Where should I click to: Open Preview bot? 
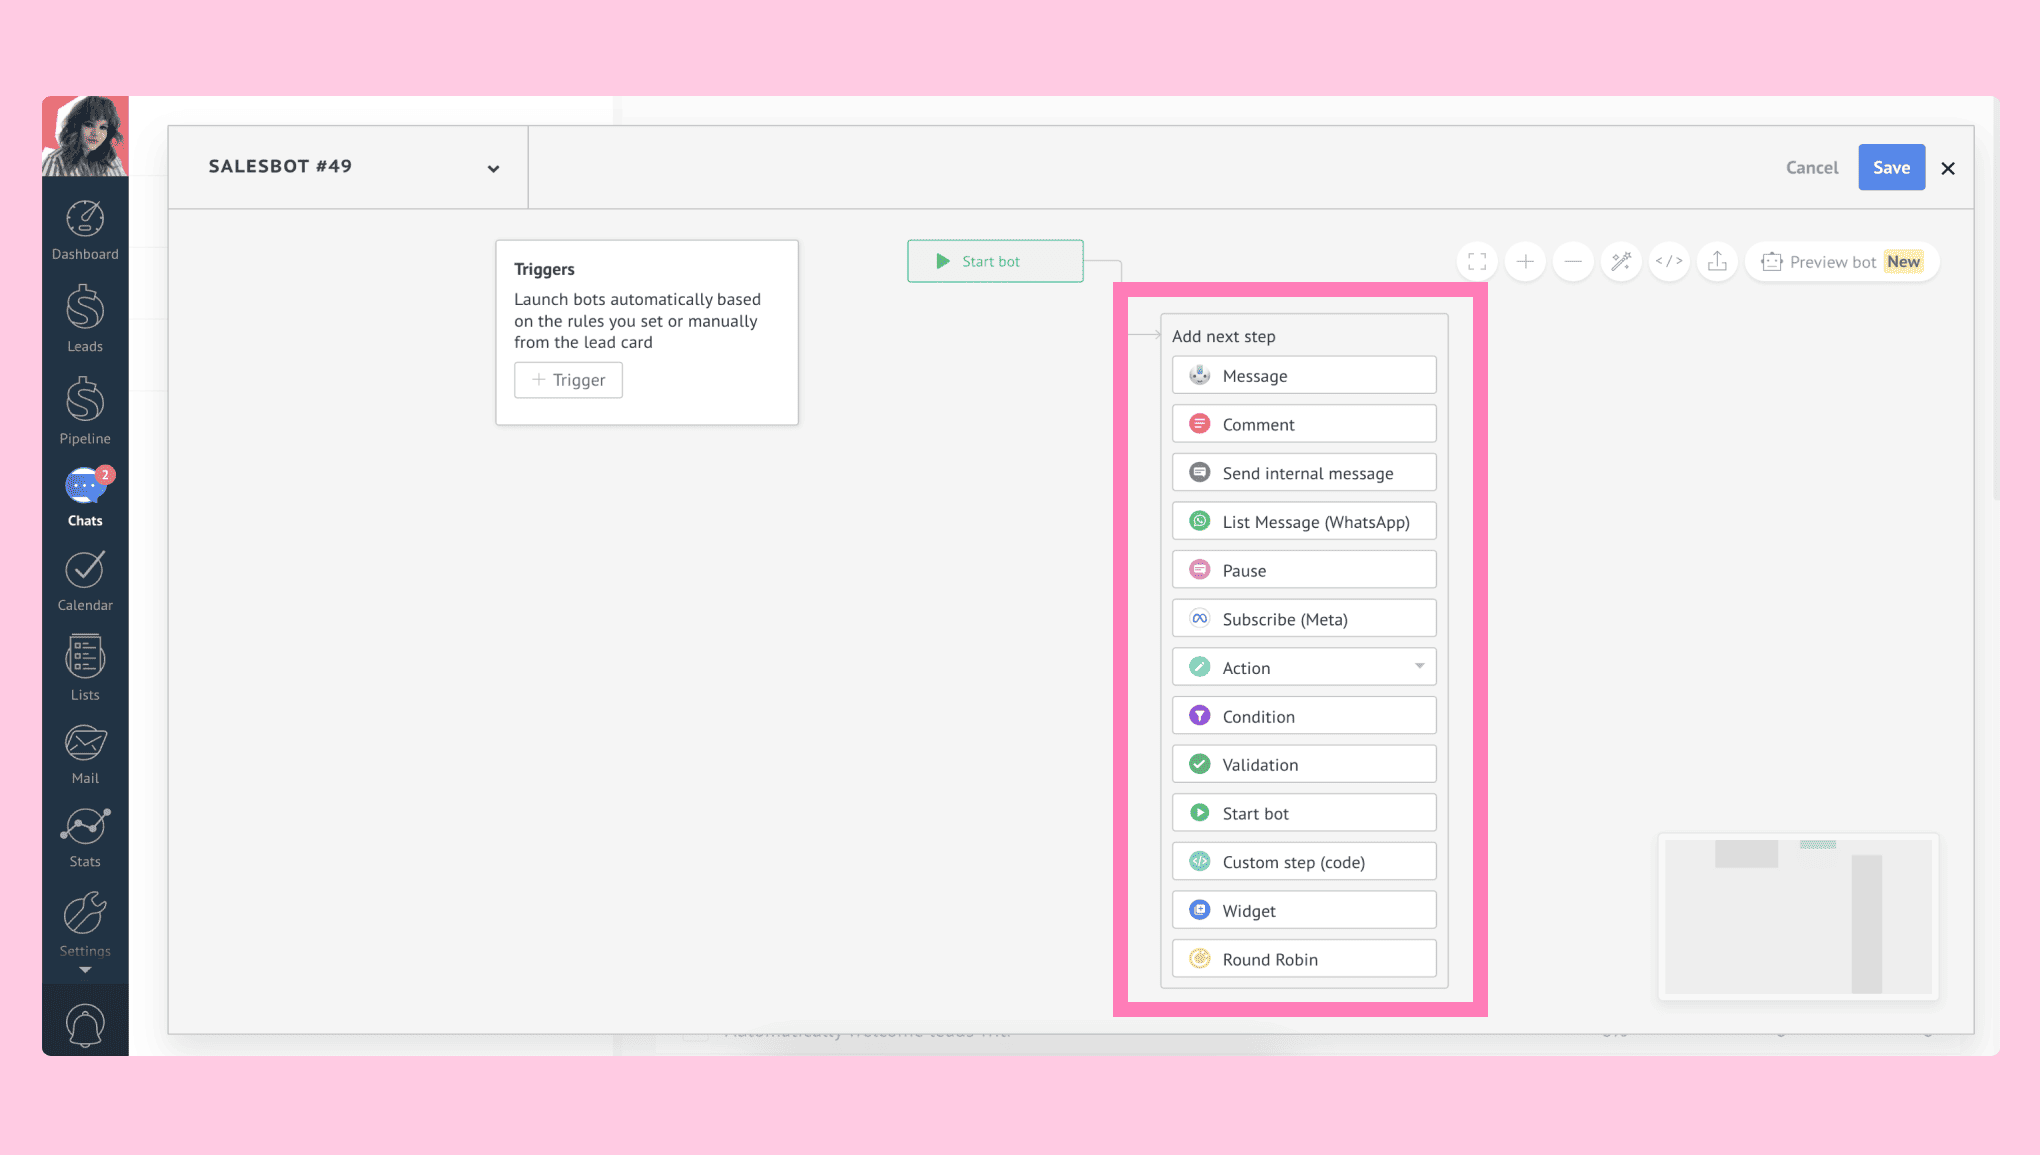1842,262
